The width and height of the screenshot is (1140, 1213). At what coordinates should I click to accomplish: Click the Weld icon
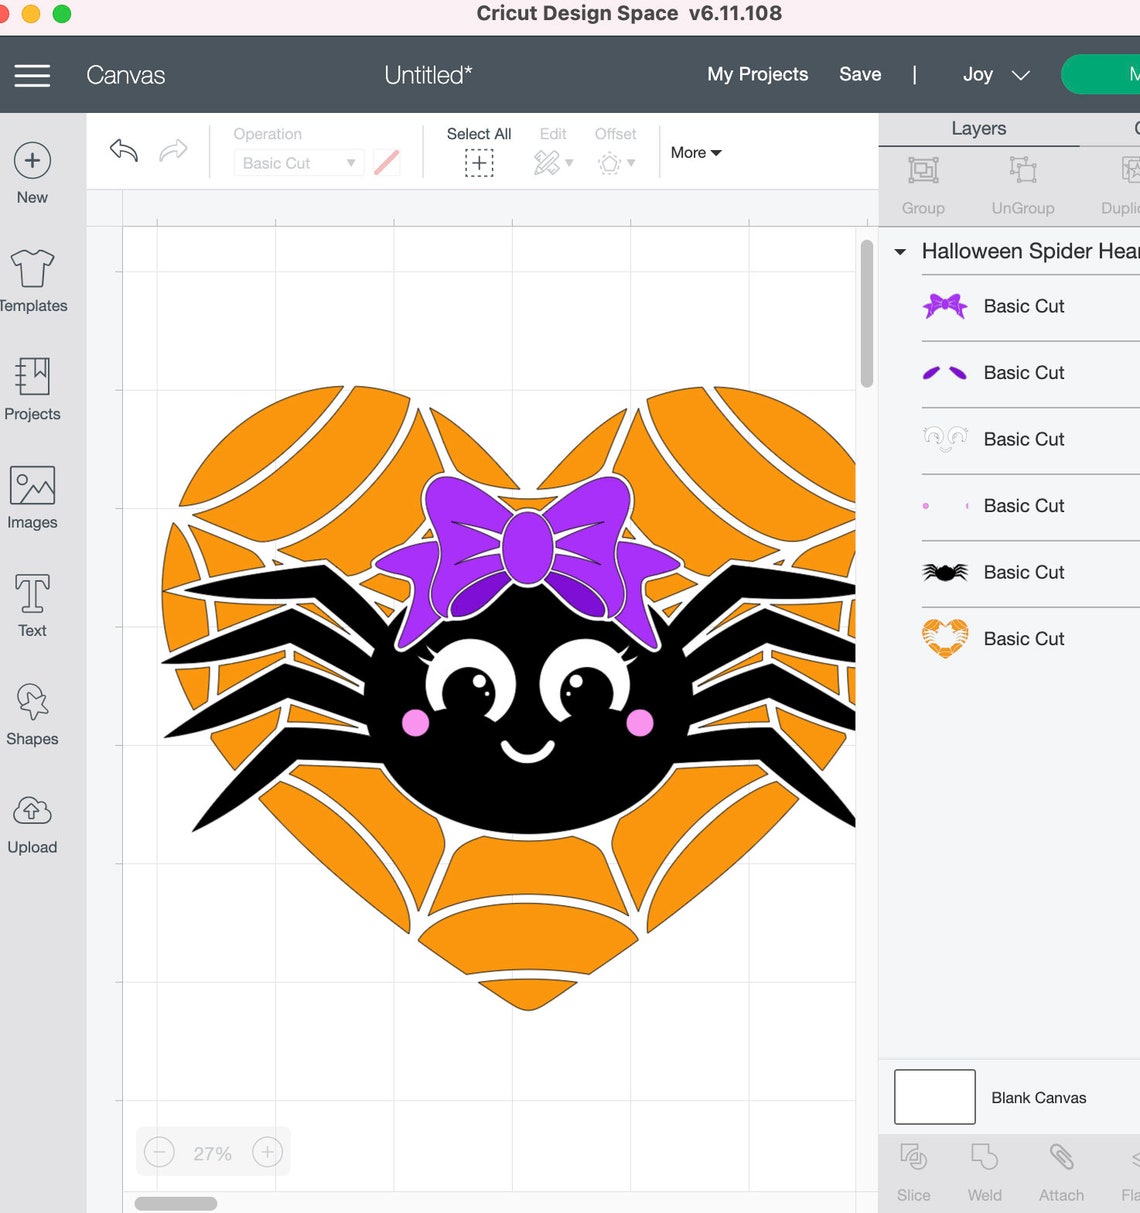[984, 1170]
